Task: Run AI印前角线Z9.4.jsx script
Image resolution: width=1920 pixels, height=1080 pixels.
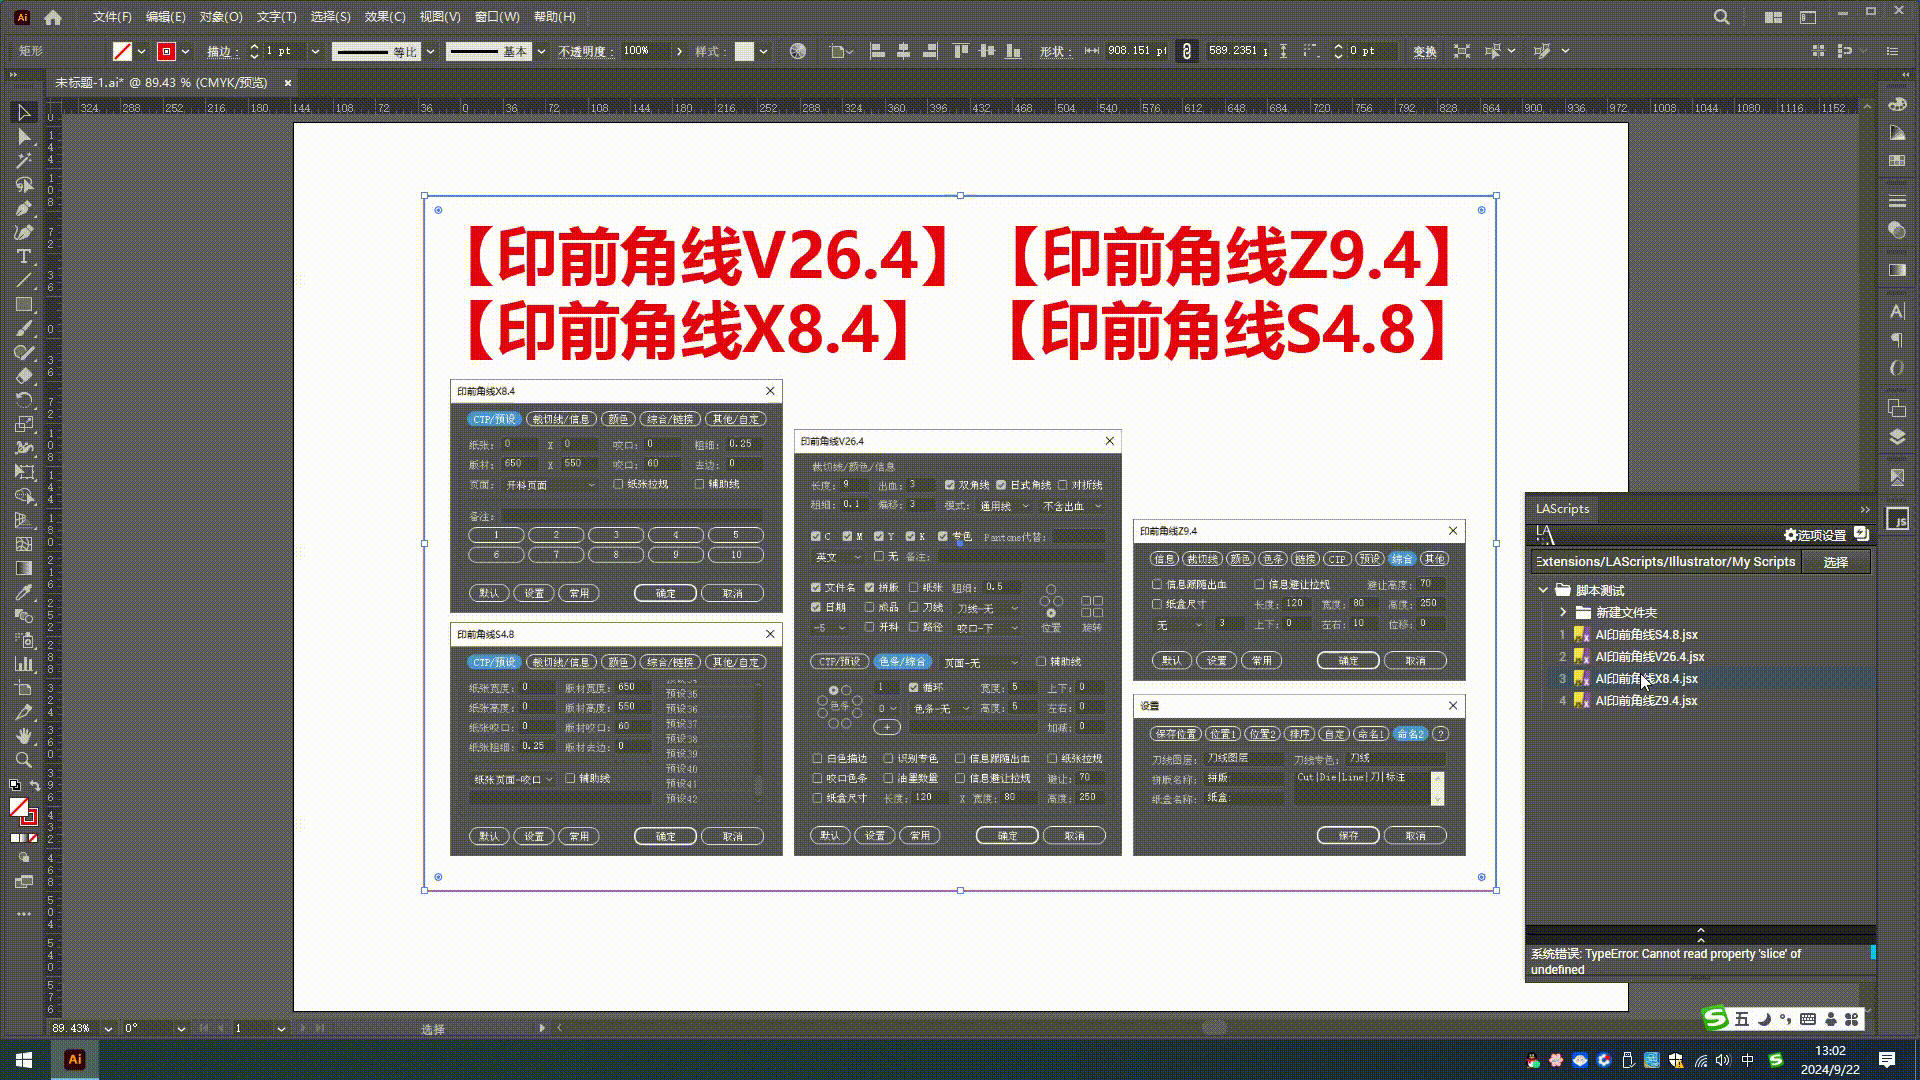Action: pyautogui.click(x=1646, y=701)
